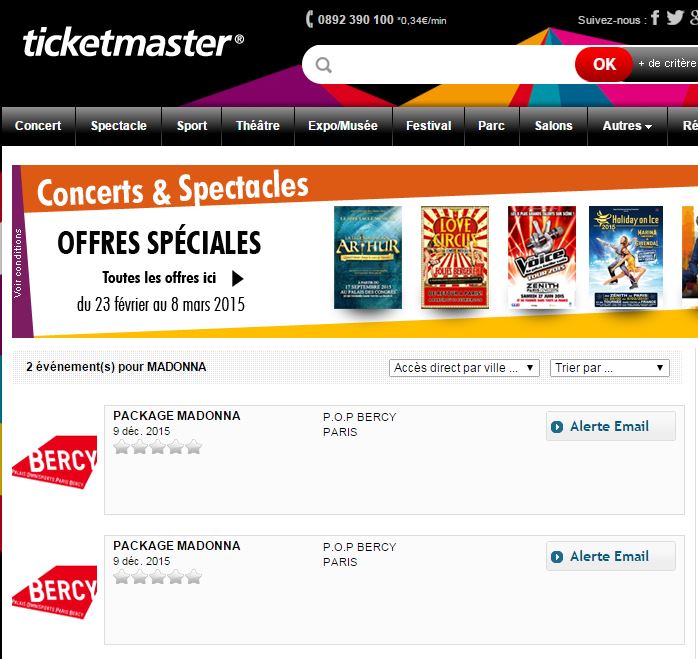Click the Facebook icon in header
This screenshot has width=698, height=659.
[x=655, y=18]
